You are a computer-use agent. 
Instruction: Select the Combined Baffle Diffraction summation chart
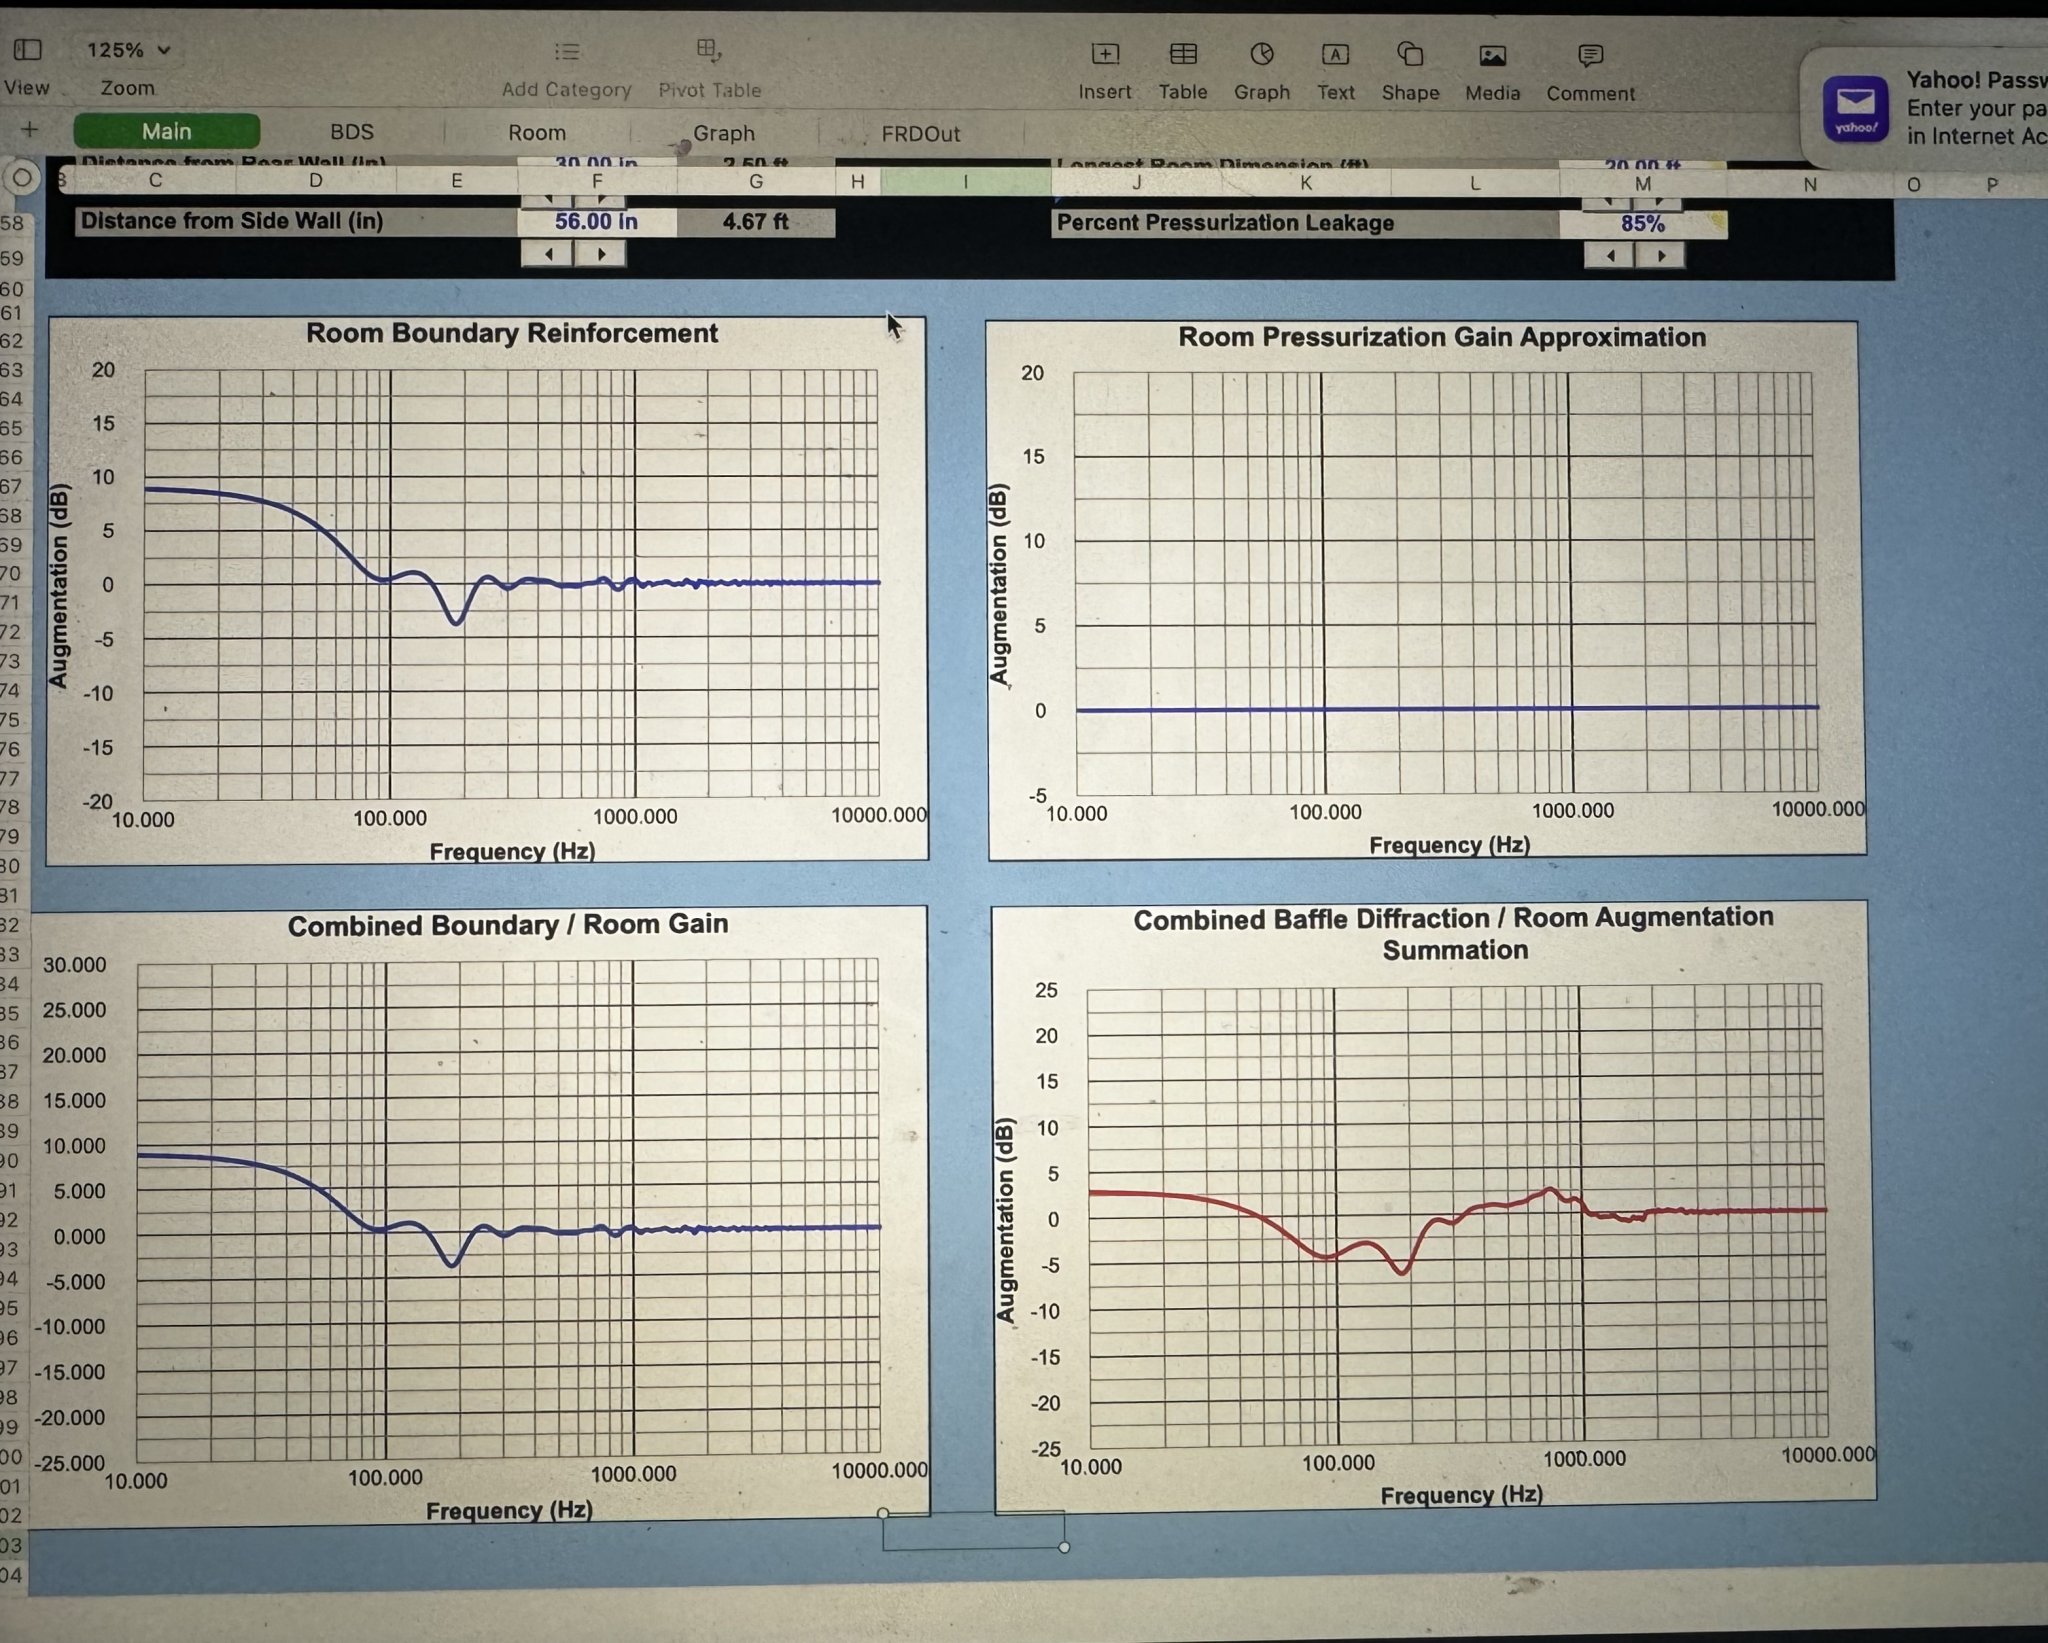1433,1205
